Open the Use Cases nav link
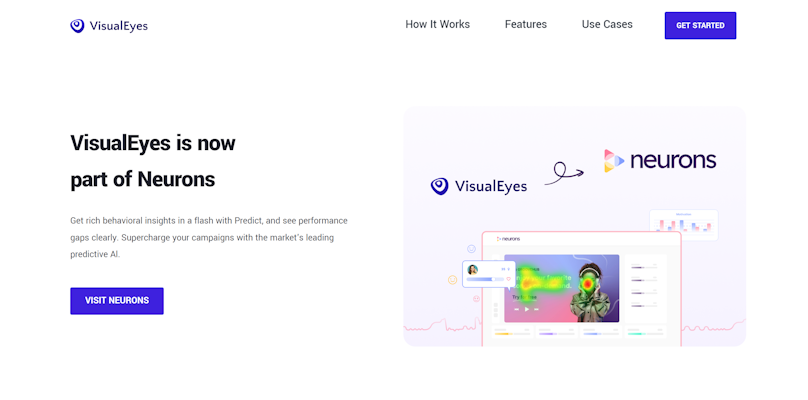This screenshot has width=808, height=400. click(607, 24)
